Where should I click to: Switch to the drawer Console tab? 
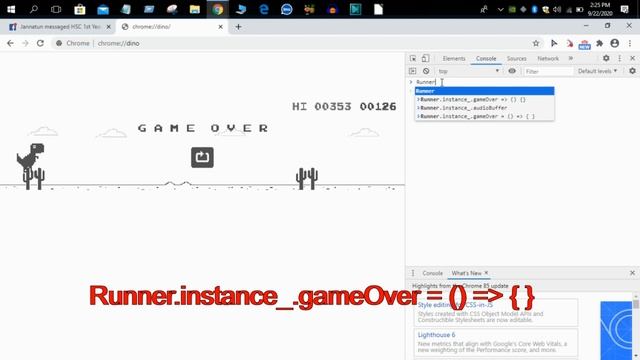tap(432, 273)
